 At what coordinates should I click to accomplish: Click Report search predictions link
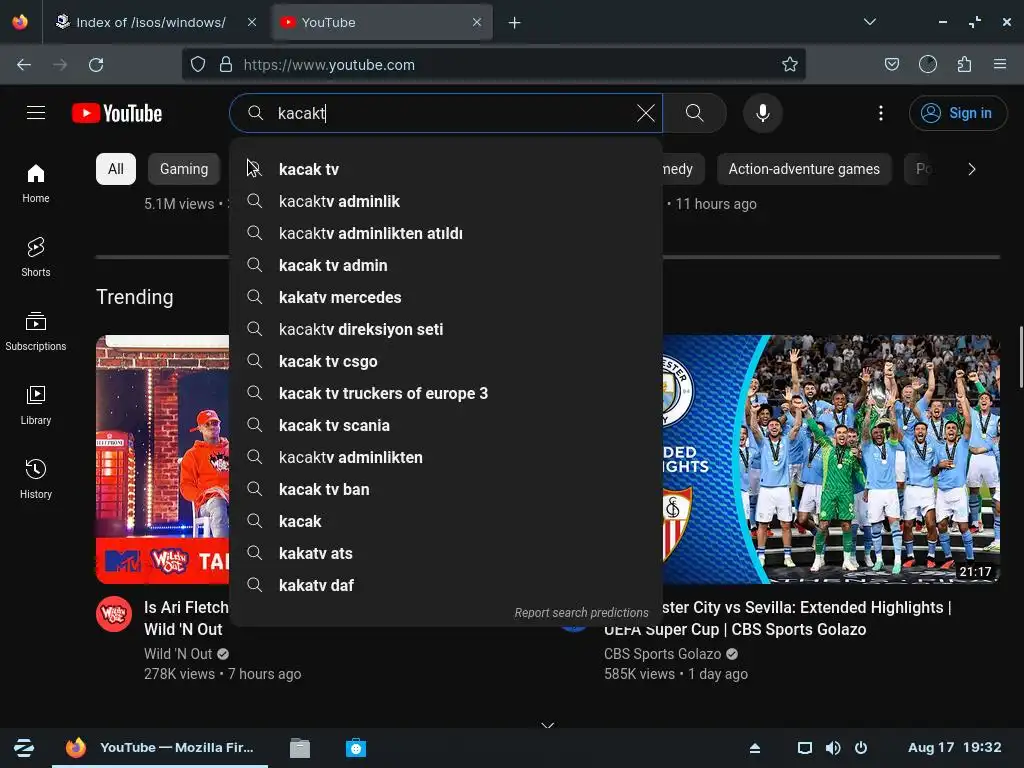tap(581, 613)
